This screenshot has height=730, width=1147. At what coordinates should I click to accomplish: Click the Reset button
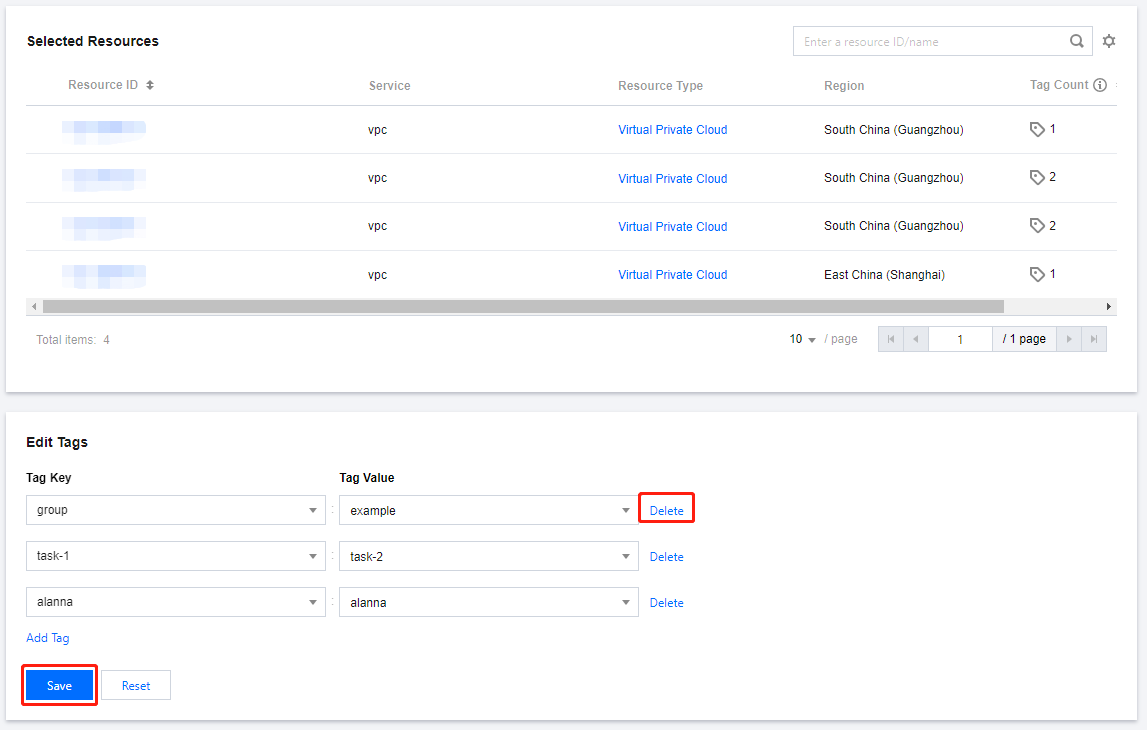tap(136, 686)
